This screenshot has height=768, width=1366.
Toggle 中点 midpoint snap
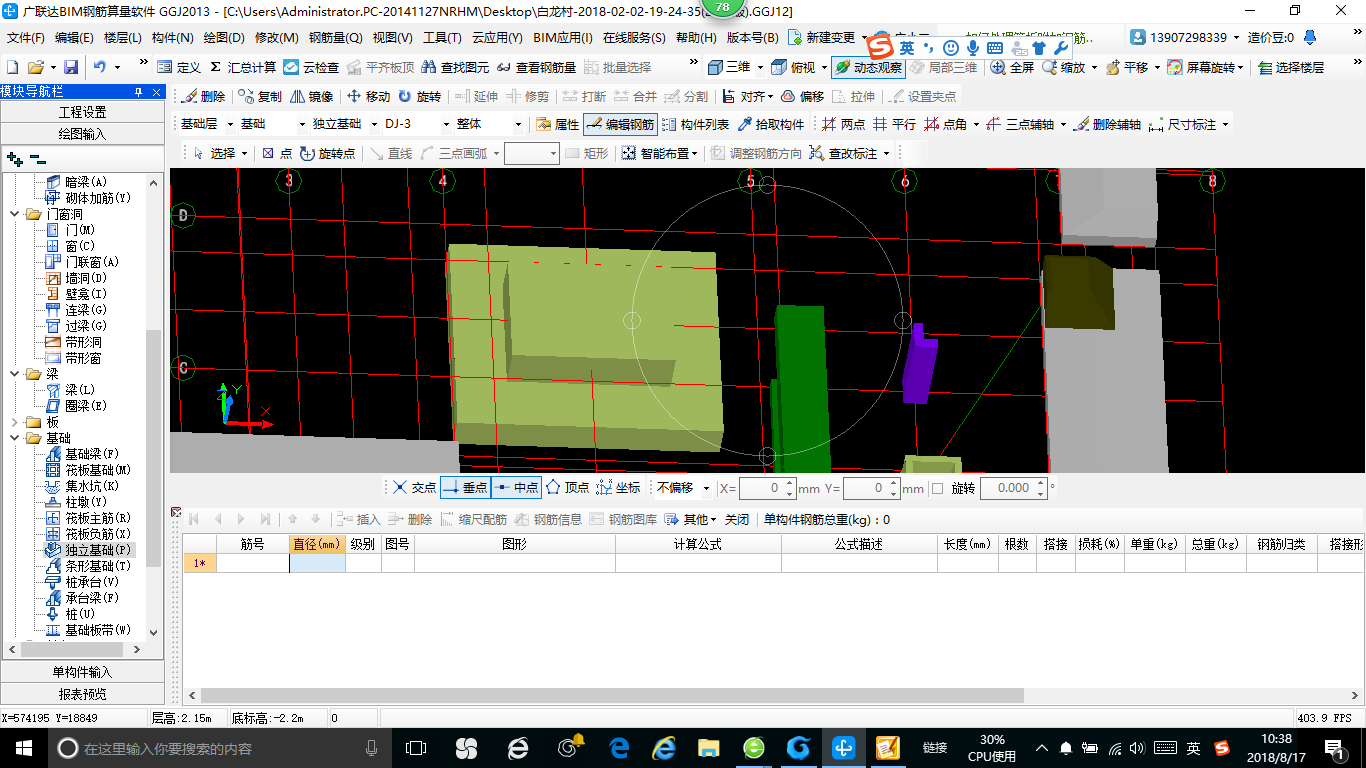[x=516, y=487]
